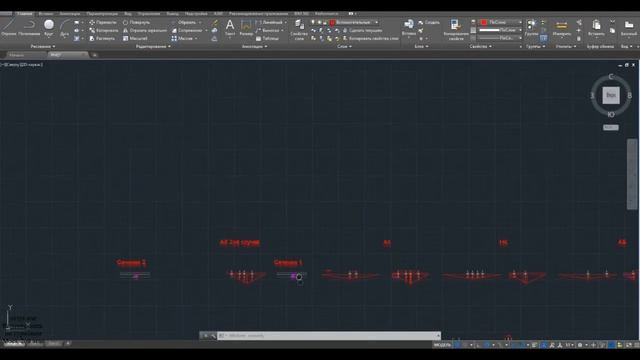Click the Повернуть (Rotate) command

(x=136, y=22)
